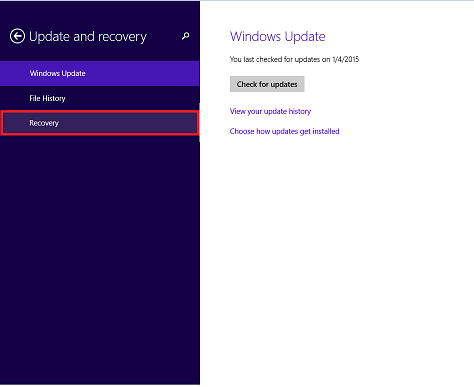Select Windows Update in the sidebar
This screenshot has width=474, height=387.
pyautogui.click(x=100, y=73)
